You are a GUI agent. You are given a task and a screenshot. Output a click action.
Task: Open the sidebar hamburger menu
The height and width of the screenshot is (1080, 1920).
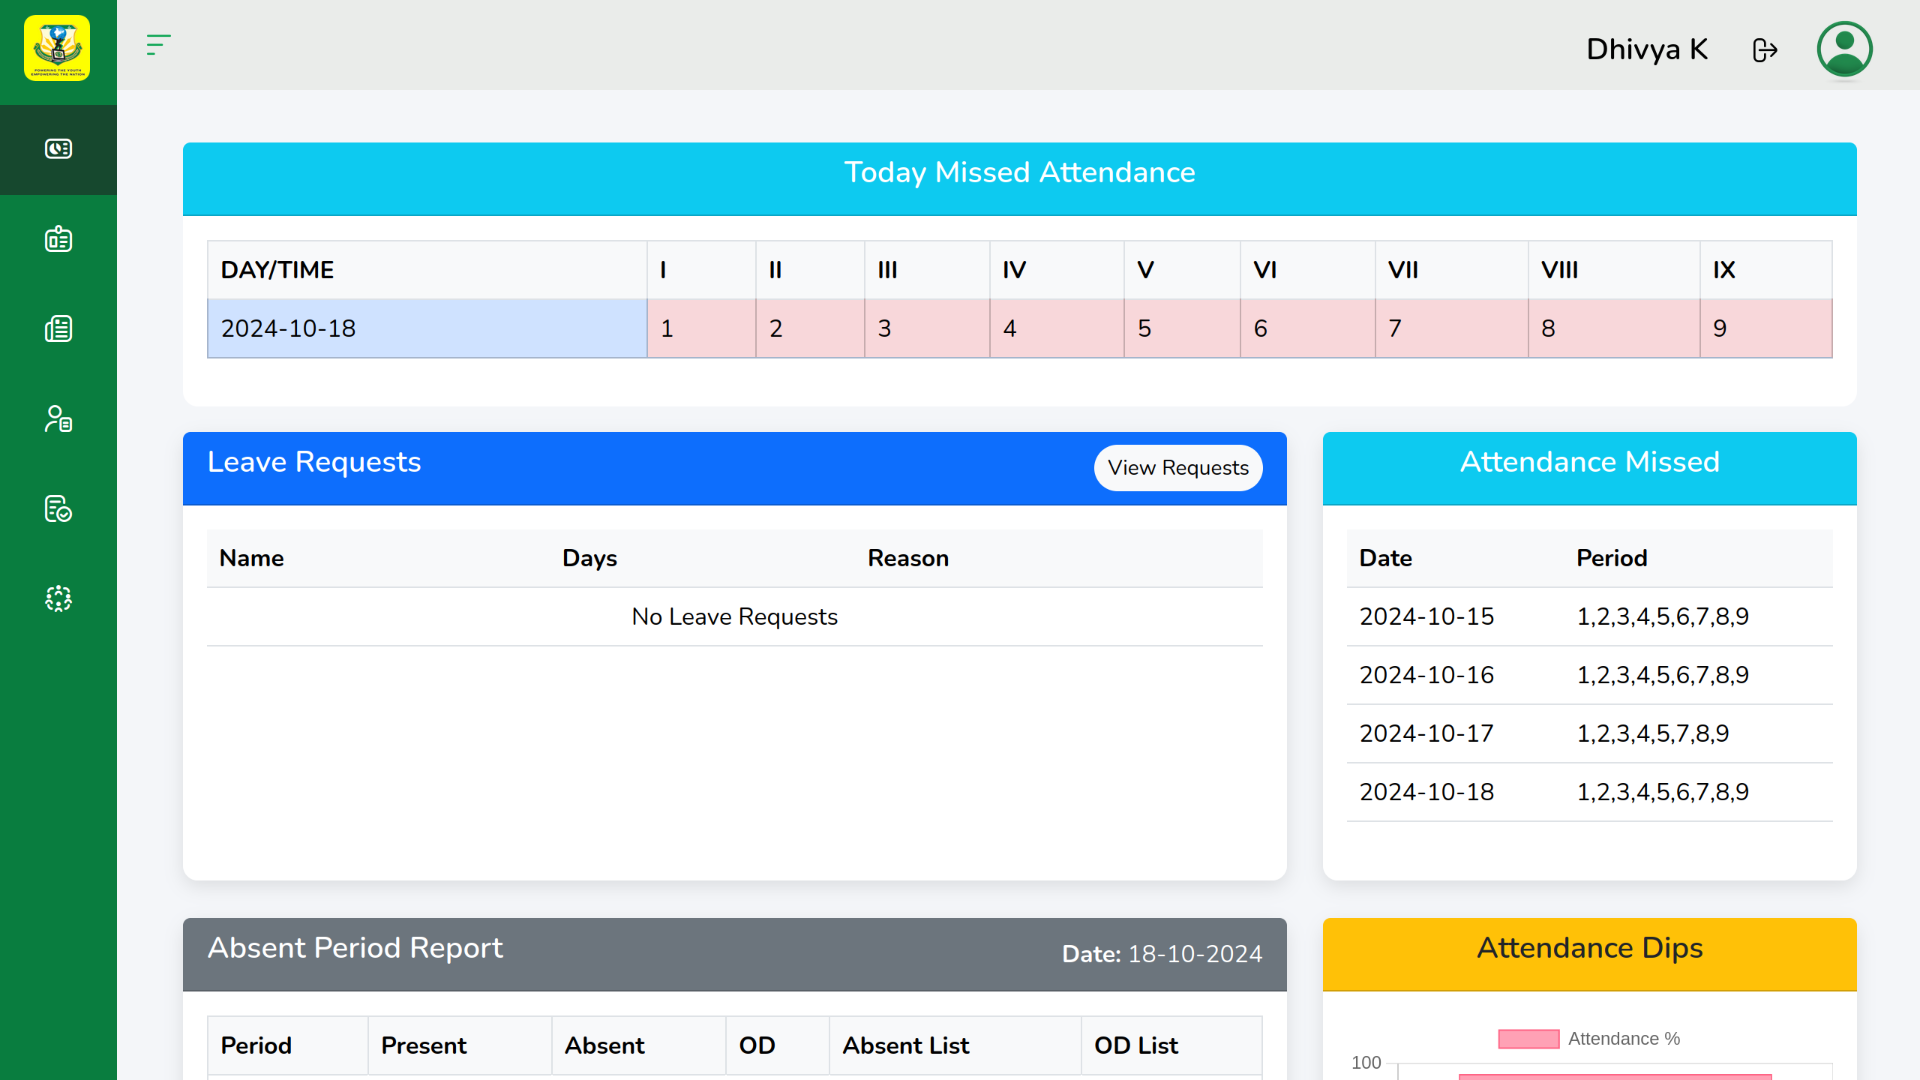[158, 45]
